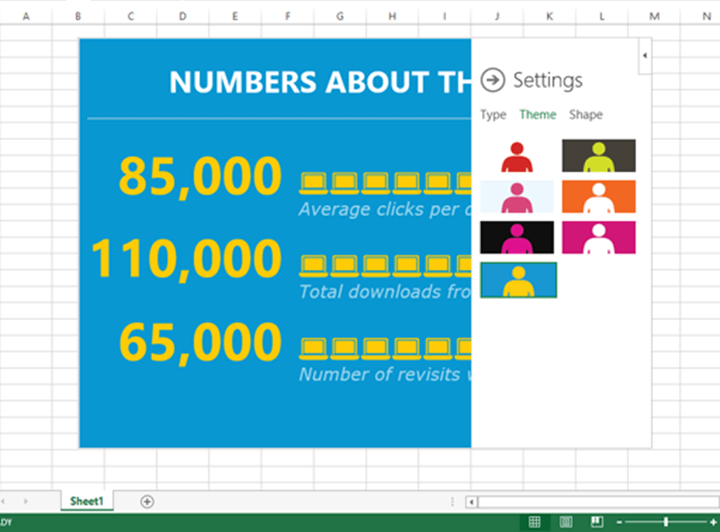Select the yellow figure on blue theme

(518, 279)
